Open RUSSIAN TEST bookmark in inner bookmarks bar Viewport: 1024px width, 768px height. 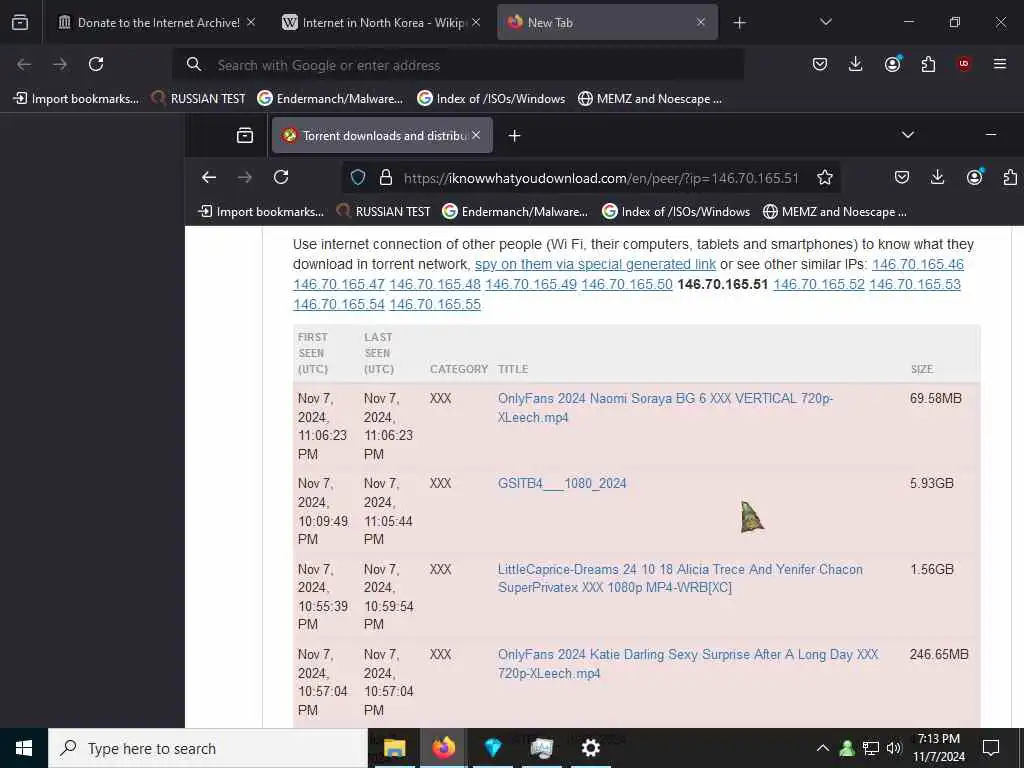(383, 212)
